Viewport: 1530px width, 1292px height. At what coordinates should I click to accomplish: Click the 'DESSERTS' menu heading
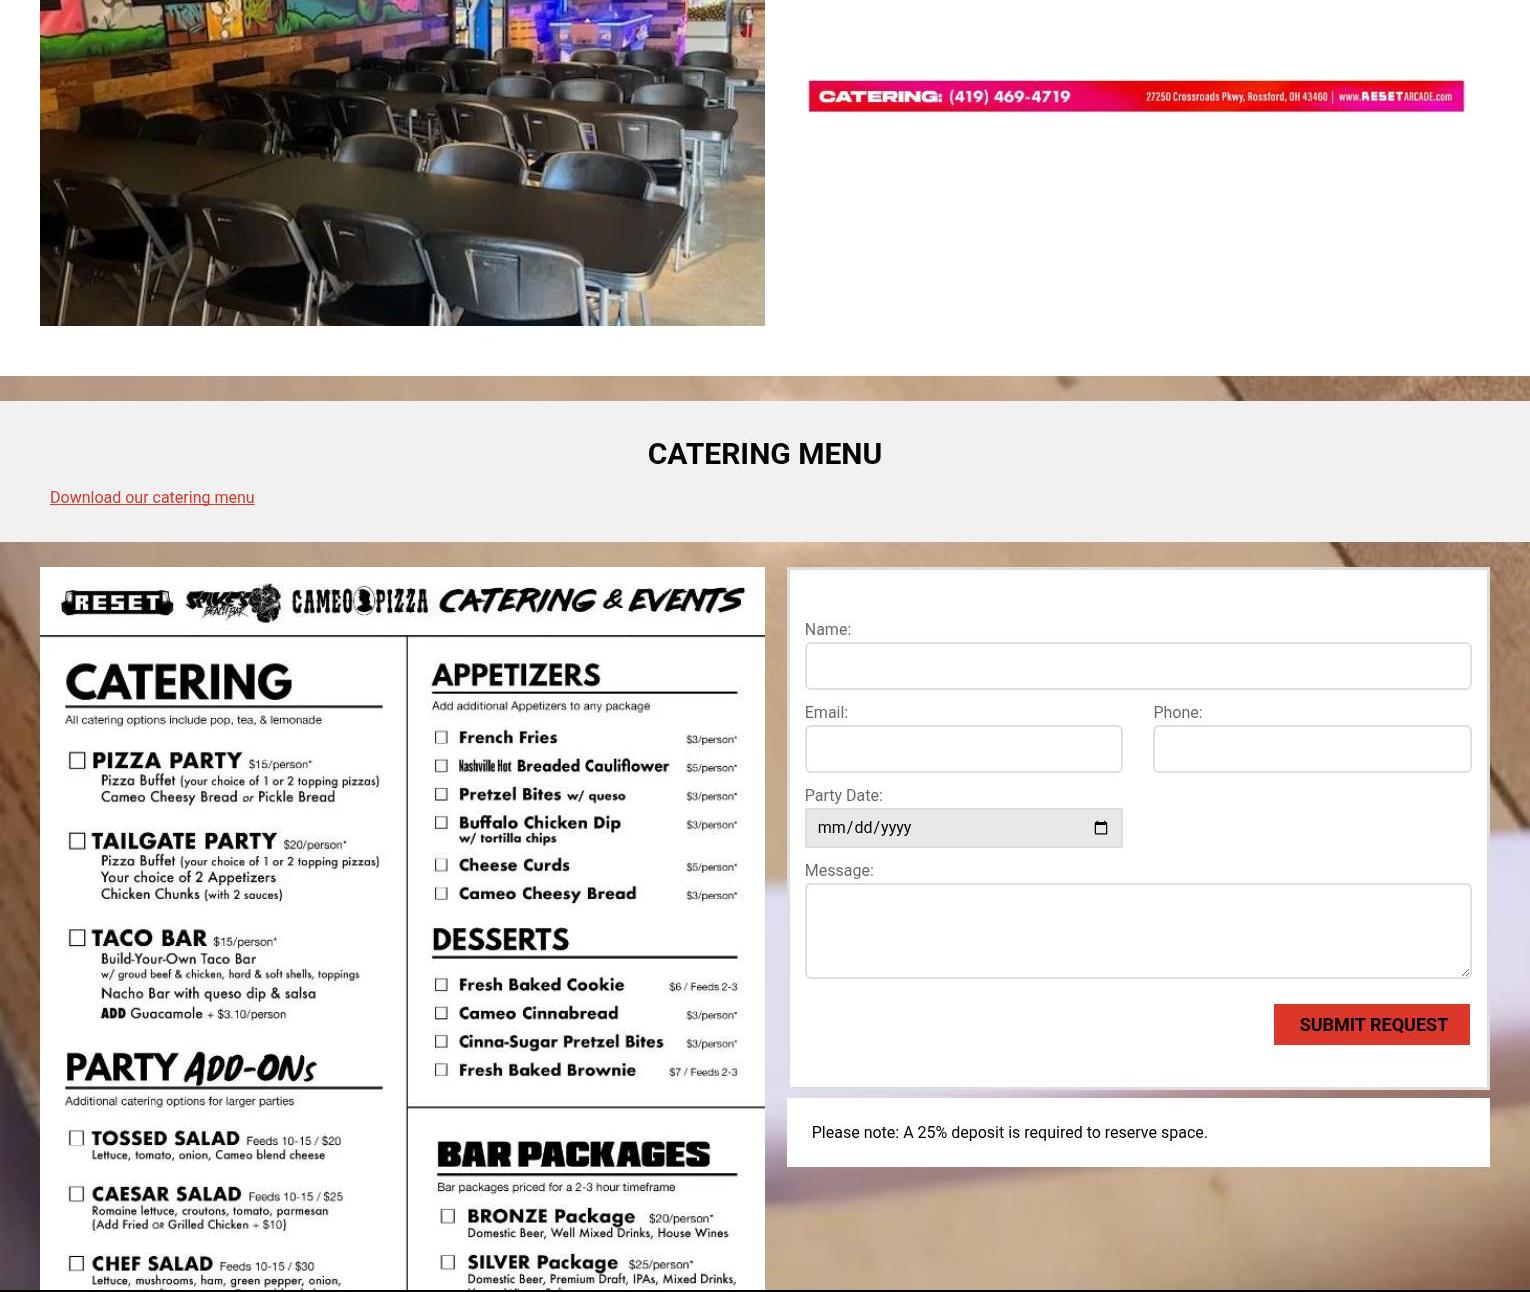(x=500, y=940)
